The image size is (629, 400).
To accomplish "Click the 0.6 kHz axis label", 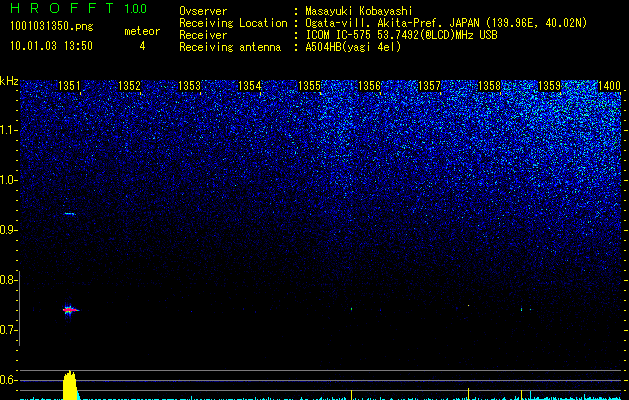I will 8,380.
